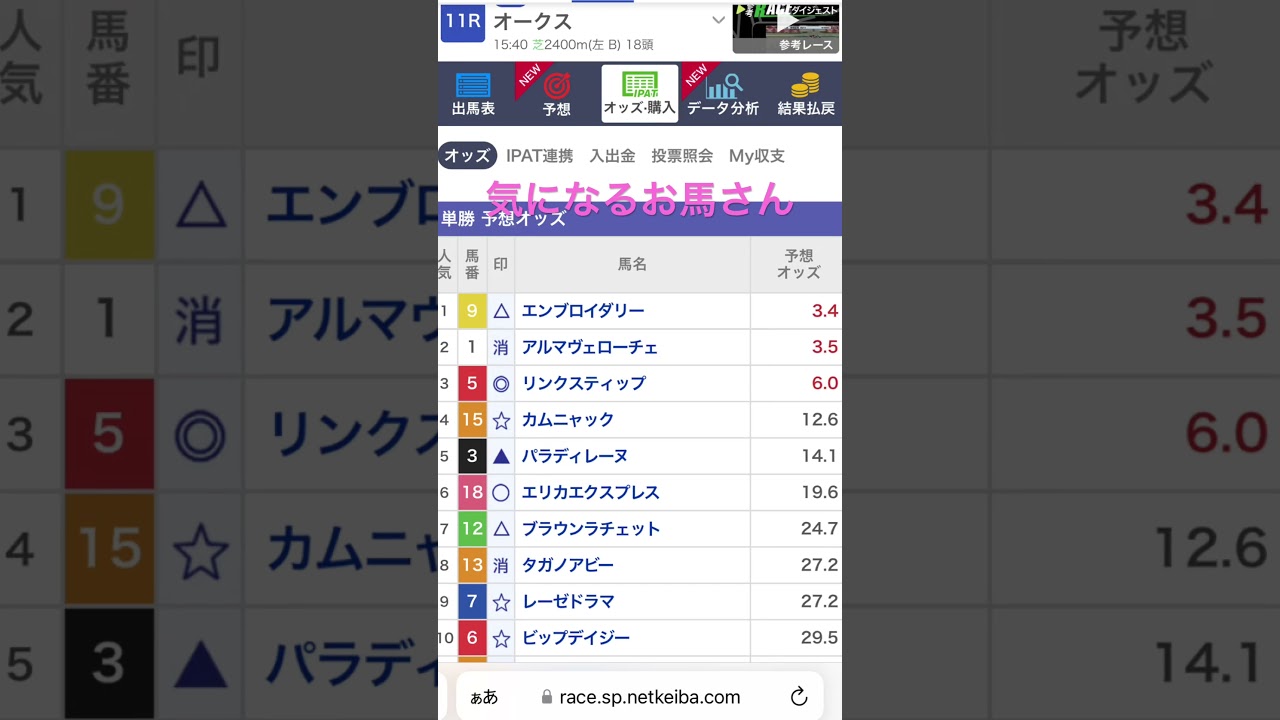Toggle the ▲ mark for パラディレーヌ
Screen dimensions: 1280x720
tap(500, 456)
